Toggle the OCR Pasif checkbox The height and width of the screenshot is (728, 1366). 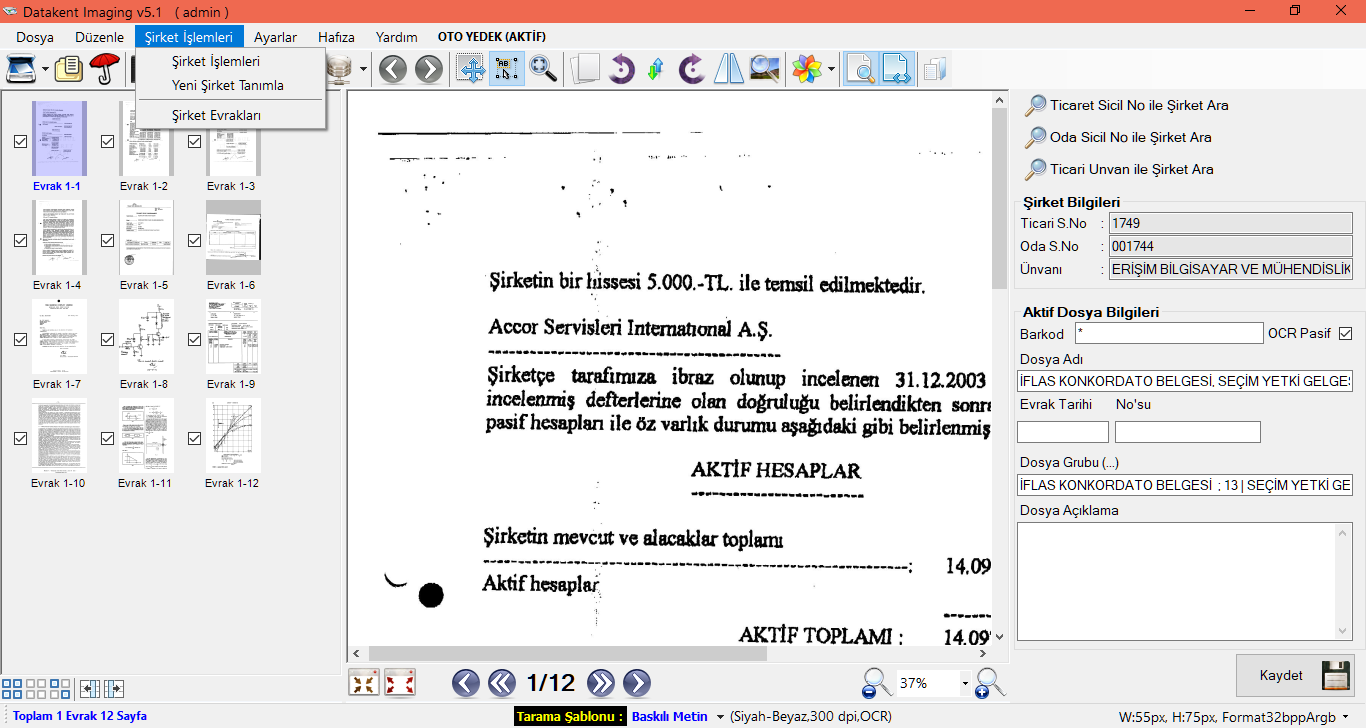click(x=1345, y=333)
